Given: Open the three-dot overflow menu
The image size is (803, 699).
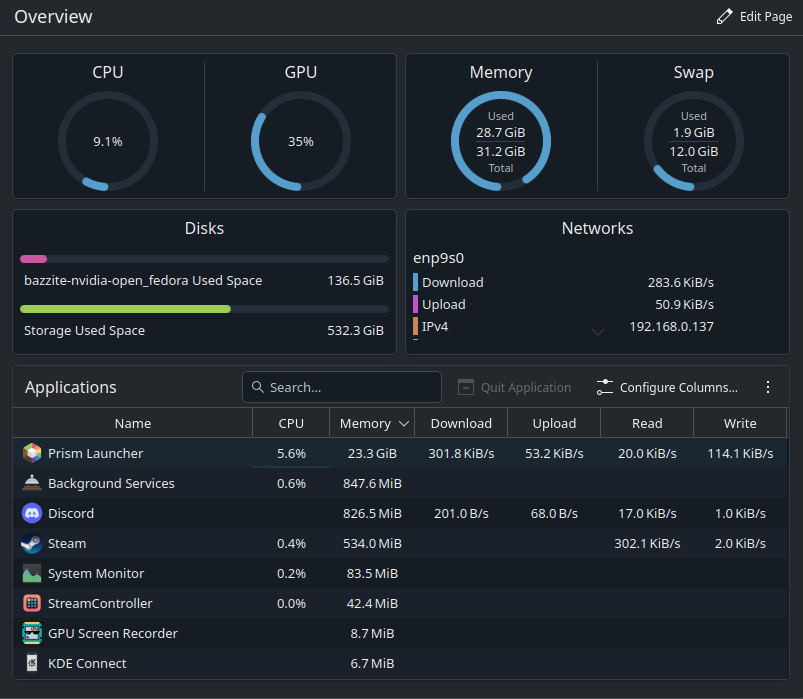Looking at the screenshot, I should (768, 387).
